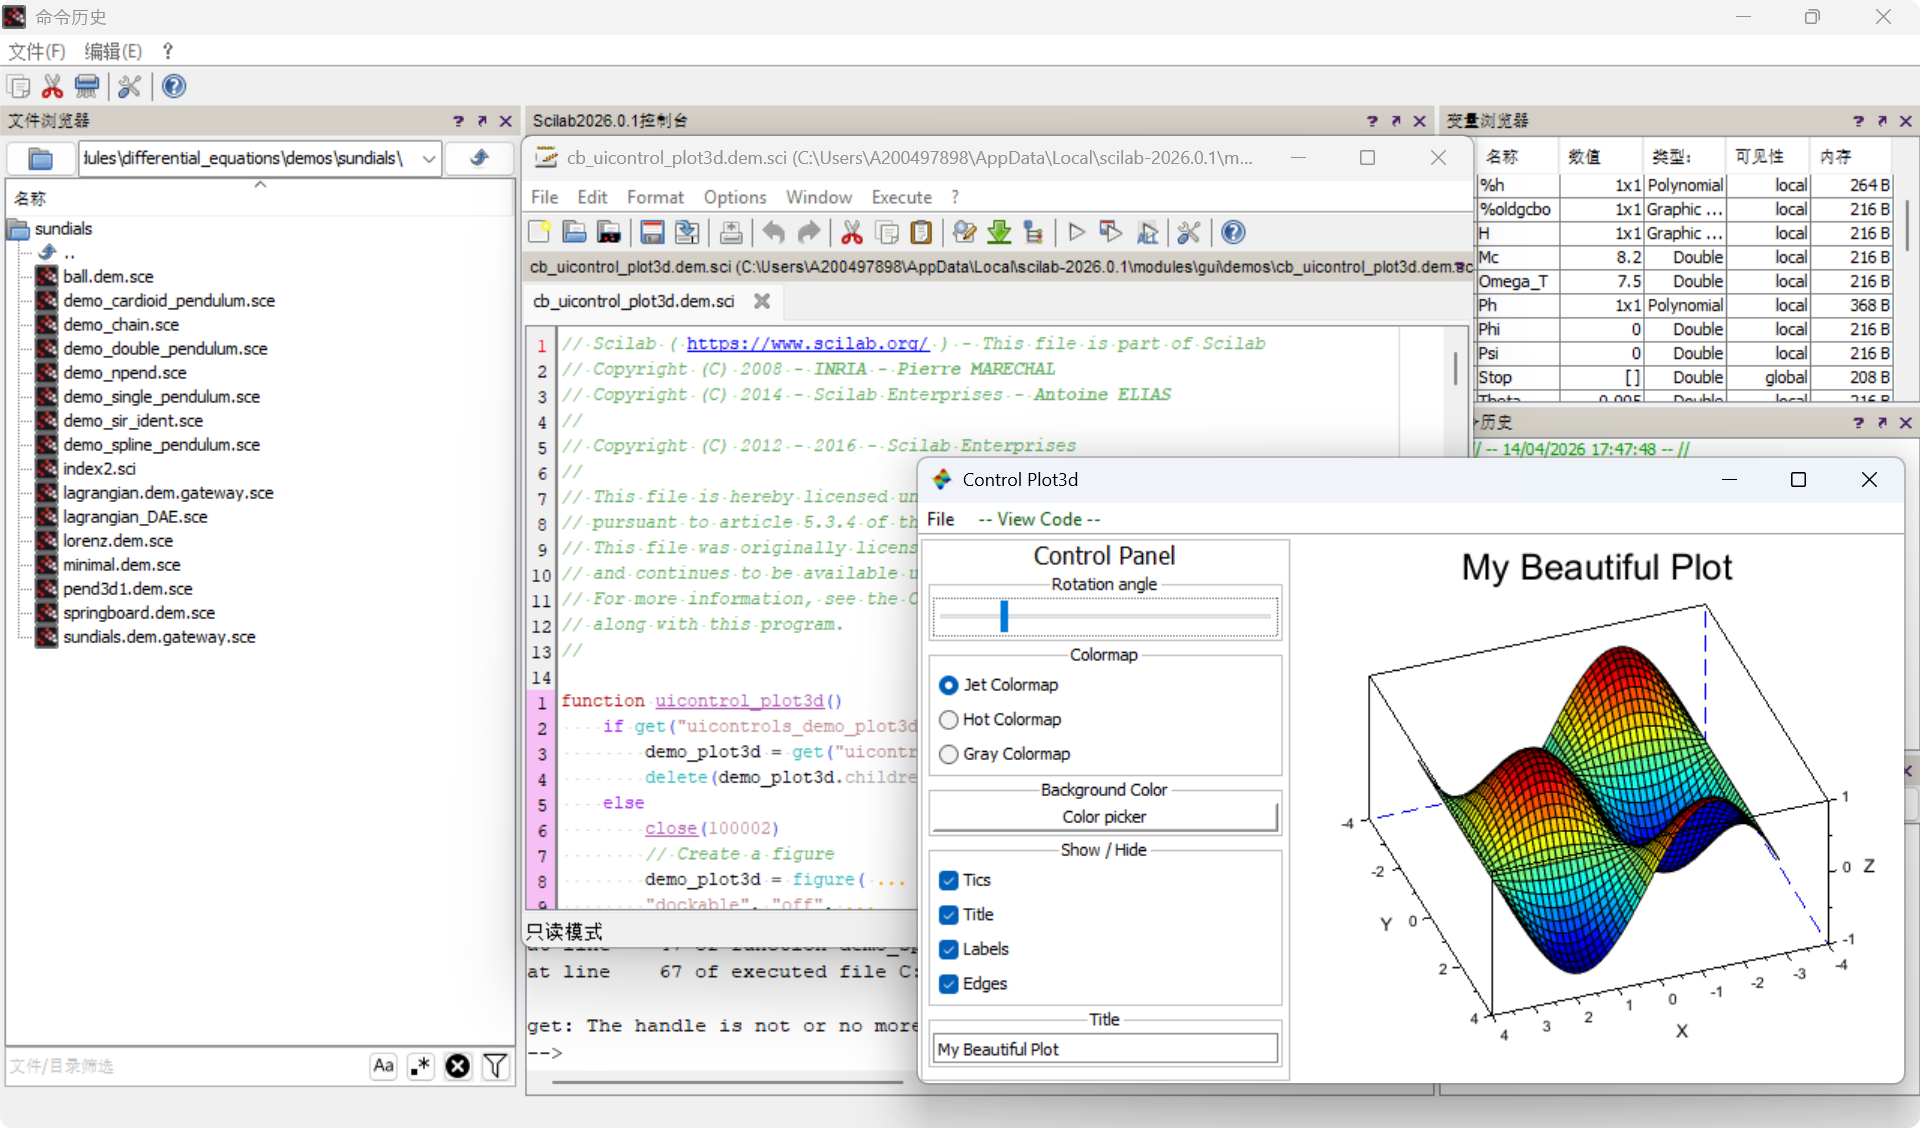Switch to the cb_uicontrol_plot3d.dem.sci tab
Viewport: 1920px width, 1128px height.
pyautogui.click(x=634, y=301)
